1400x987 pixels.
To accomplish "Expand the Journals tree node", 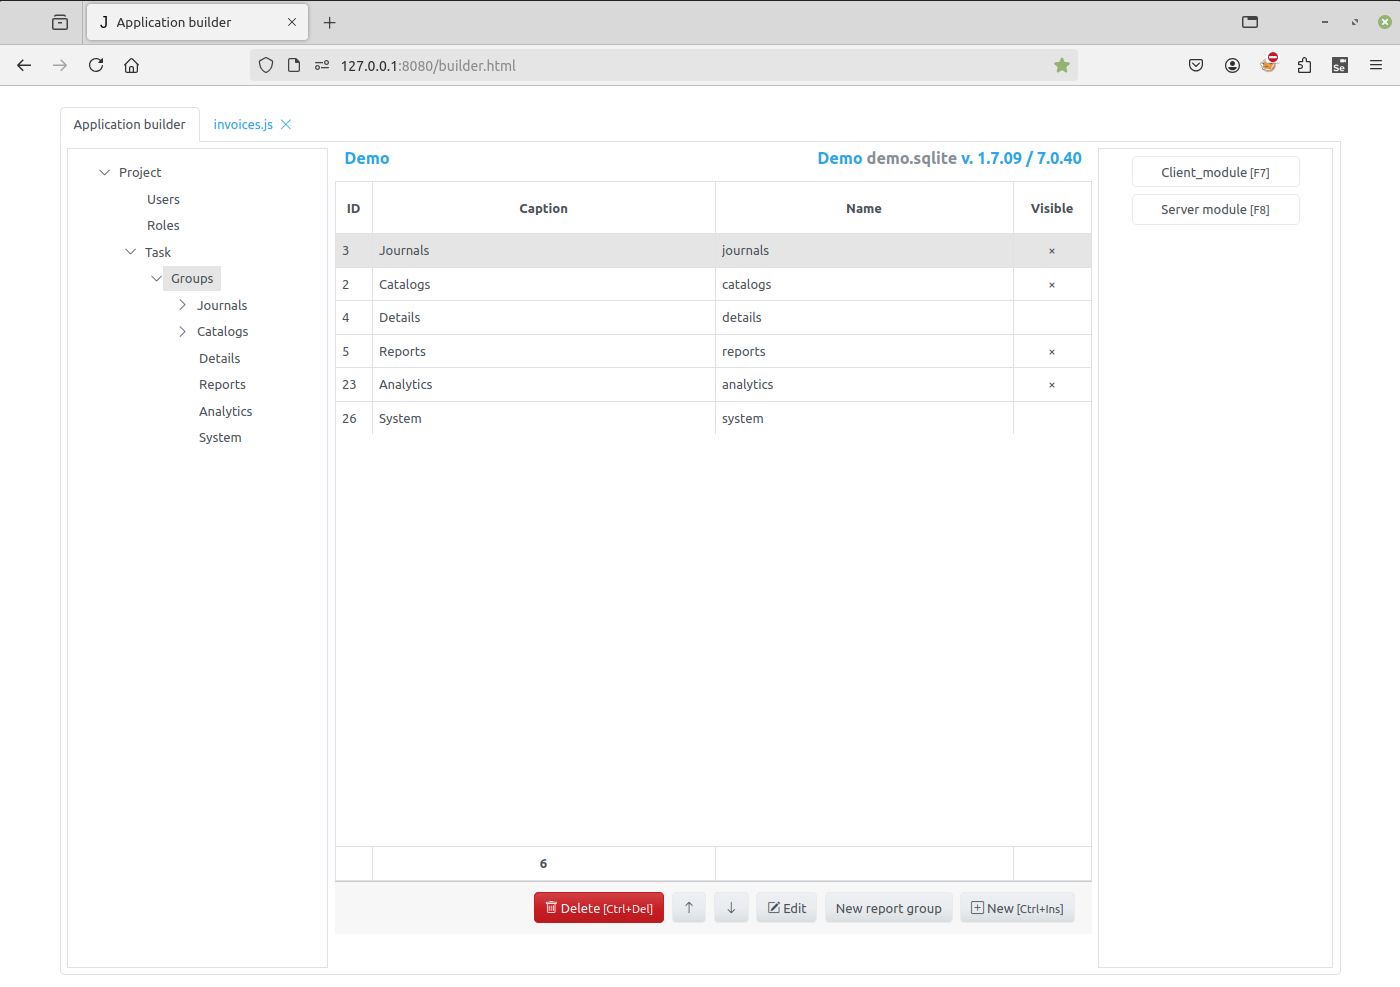I will [x=182, y=305].
